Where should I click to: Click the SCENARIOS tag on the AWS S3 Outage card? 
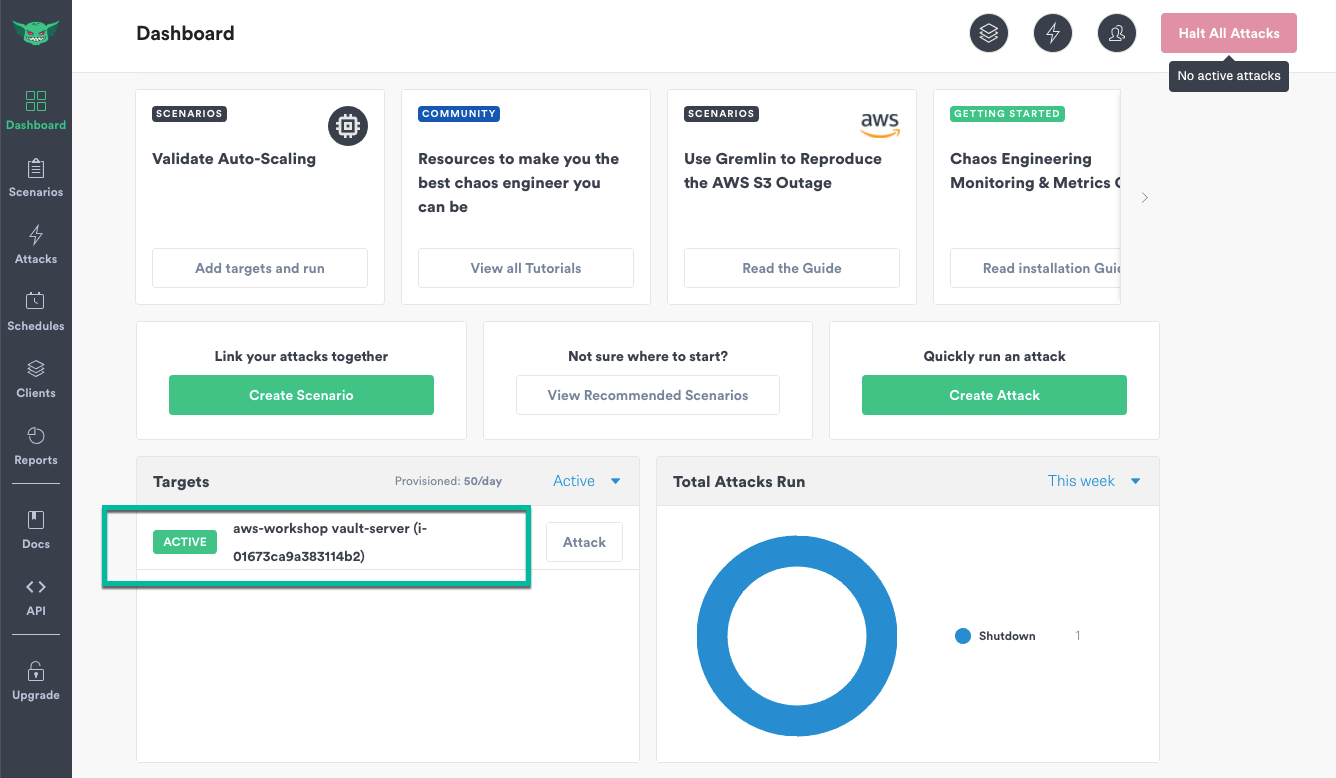click(x=721, y=114)
